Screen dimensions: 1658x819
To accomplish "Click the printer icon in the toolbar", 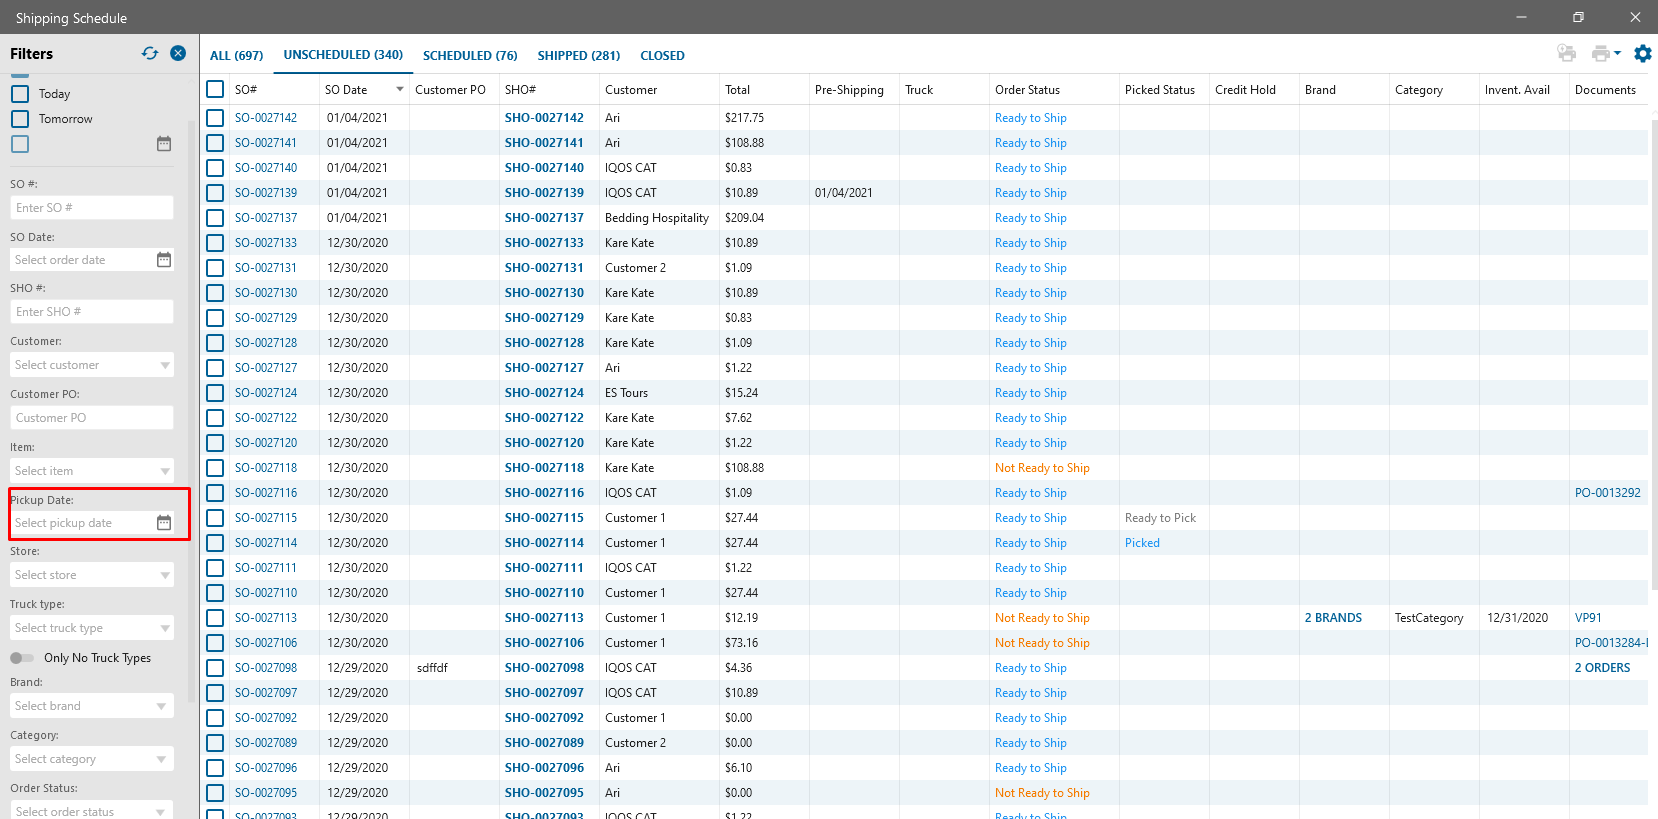I will pos(1601,54).
